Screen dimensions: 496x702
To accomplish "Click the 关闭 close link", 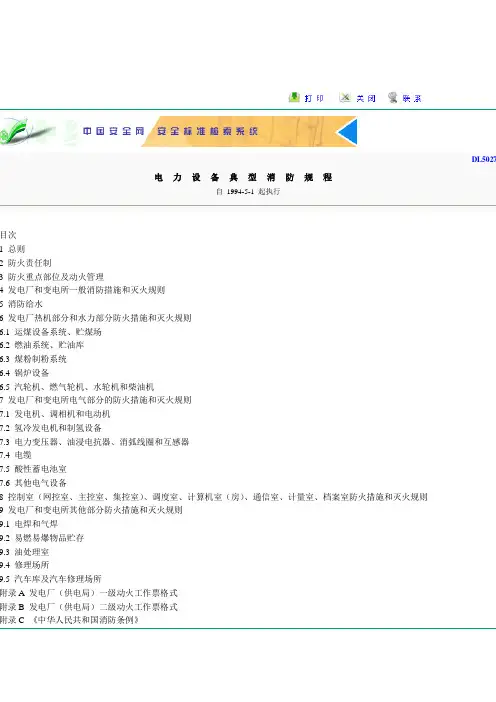I will click(x=366, y=98).
